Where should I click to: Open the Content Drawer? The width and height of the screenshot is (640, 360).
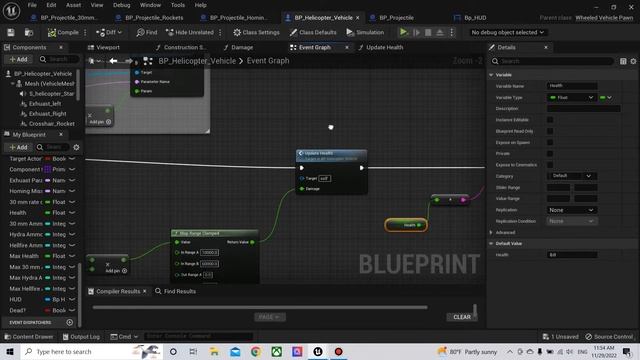29,337
